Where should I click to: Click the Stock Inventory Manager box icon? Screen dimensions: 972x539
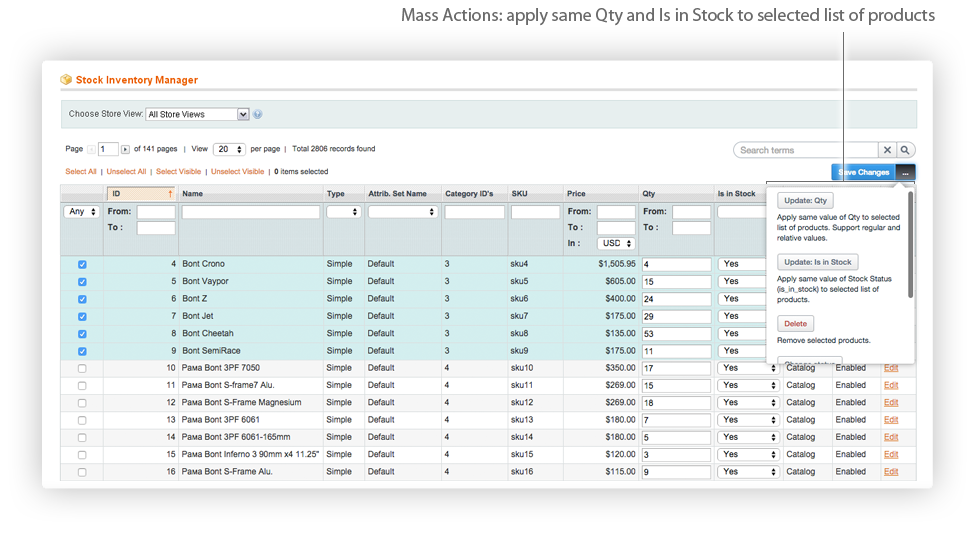click(66, 79)
